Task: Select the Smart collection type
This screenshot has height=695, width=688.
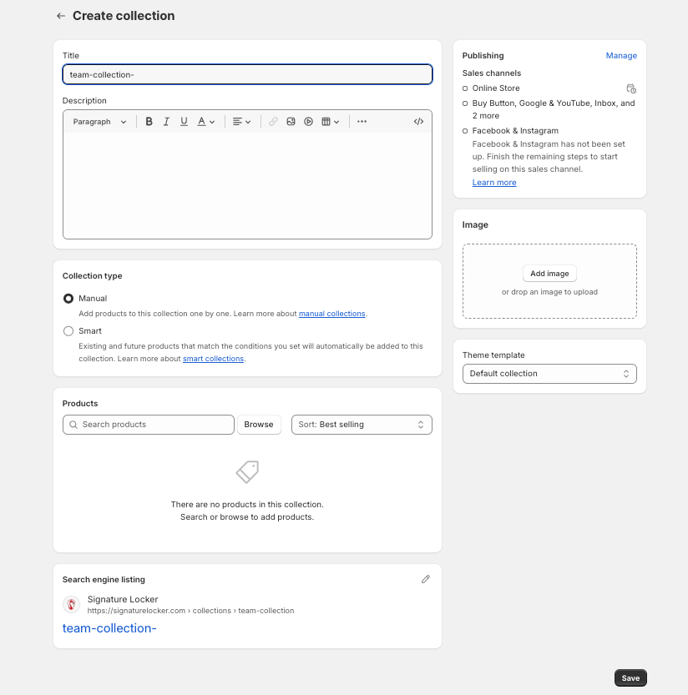Action: [x=68, y=331]
